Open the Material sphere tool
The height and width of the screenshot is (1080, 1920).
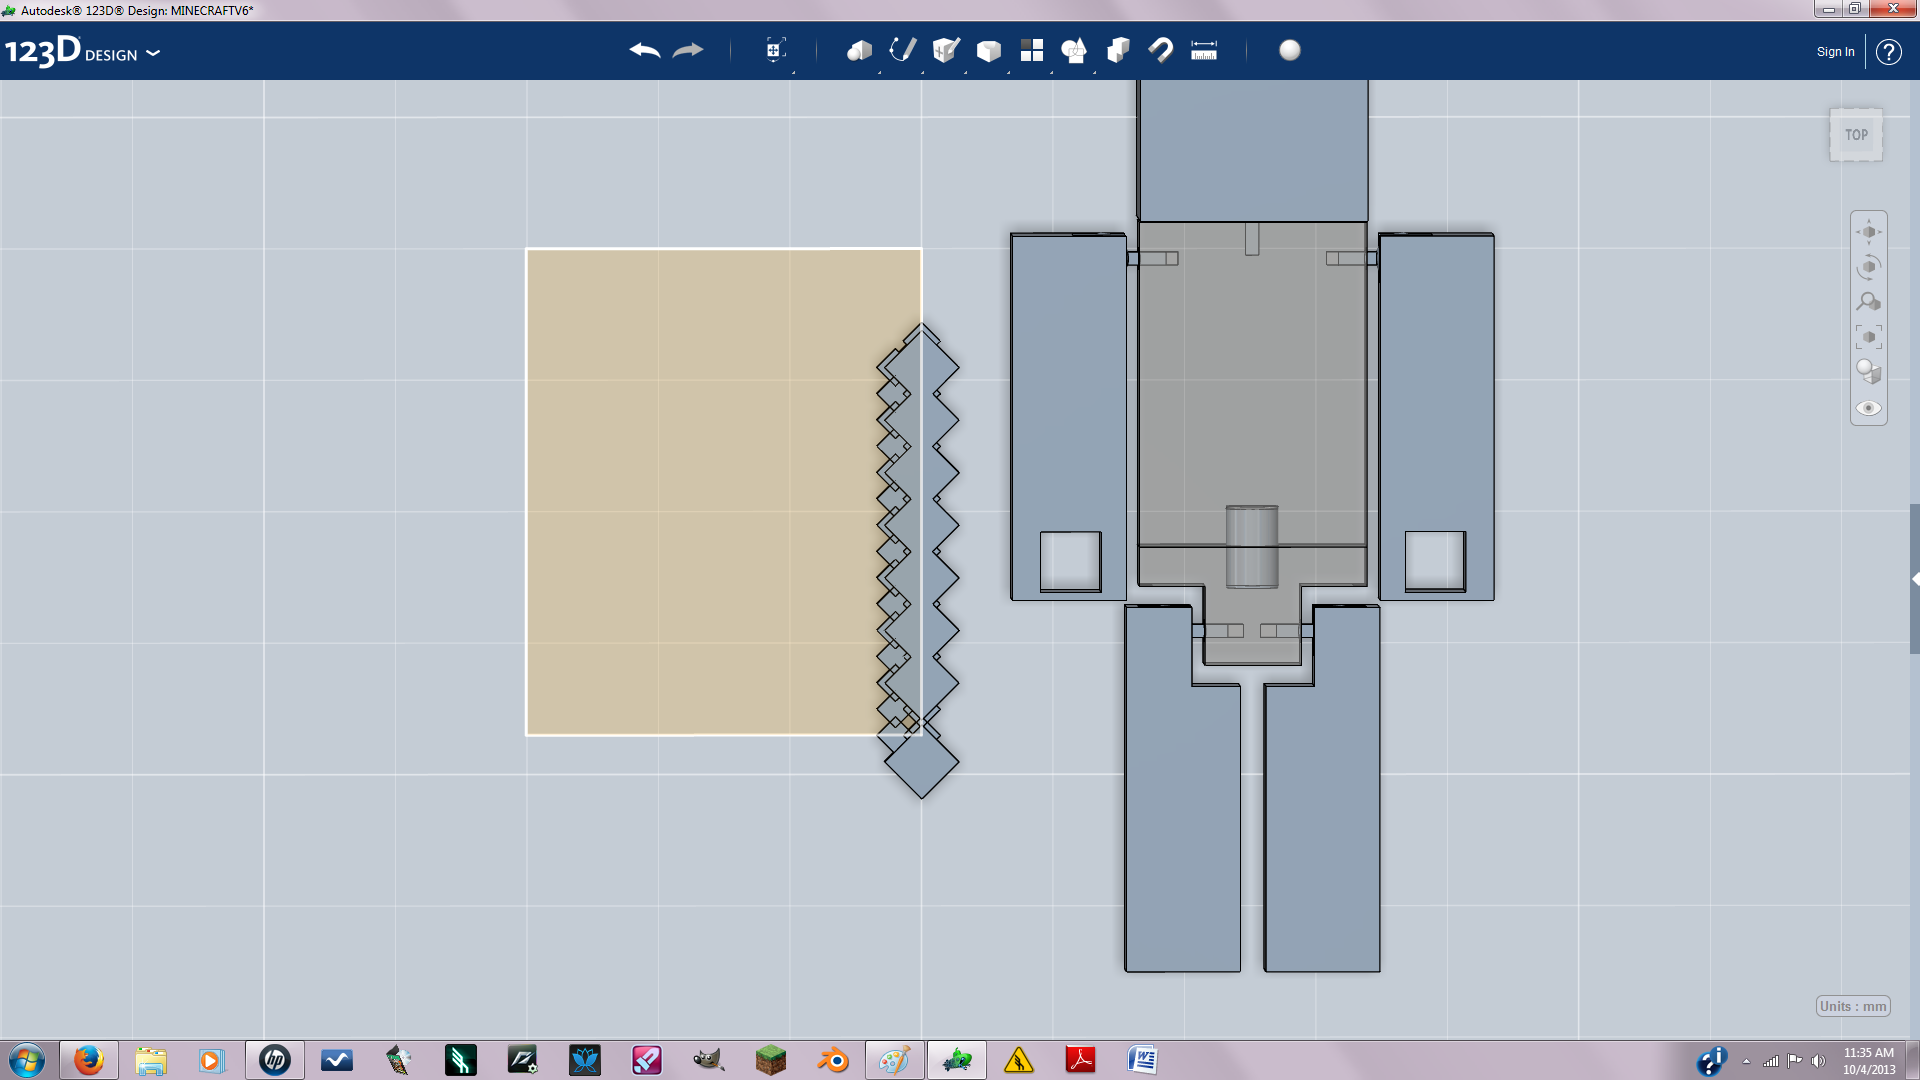point(1290,50)
